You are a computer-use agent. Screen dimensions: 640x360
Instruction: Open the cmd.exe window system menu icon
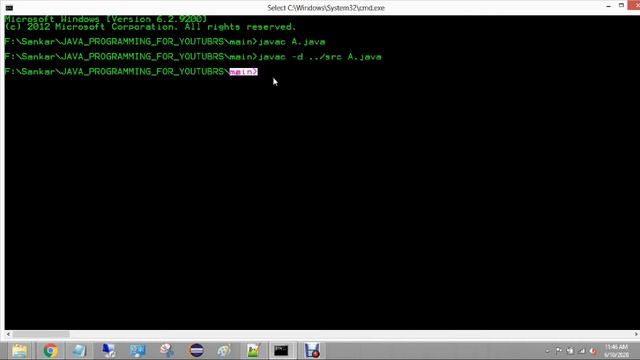[x=9, y=7]
